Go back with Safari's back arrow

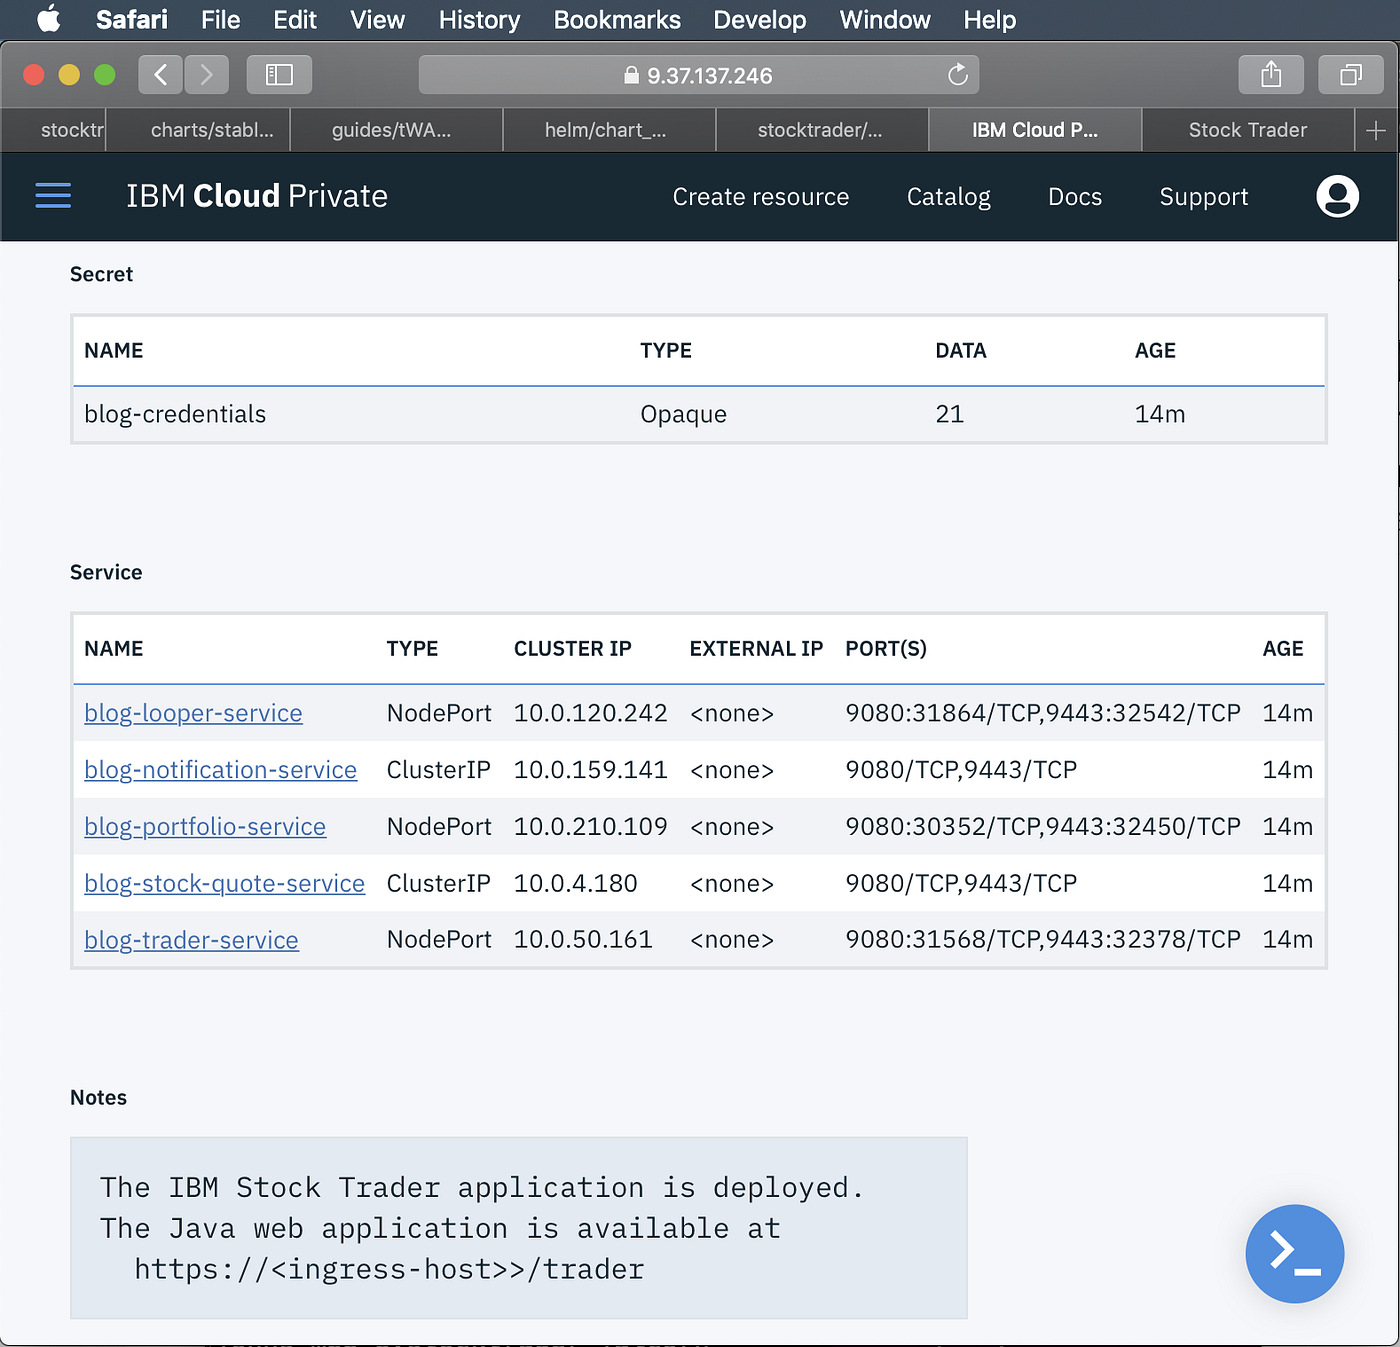coord(160,75)
